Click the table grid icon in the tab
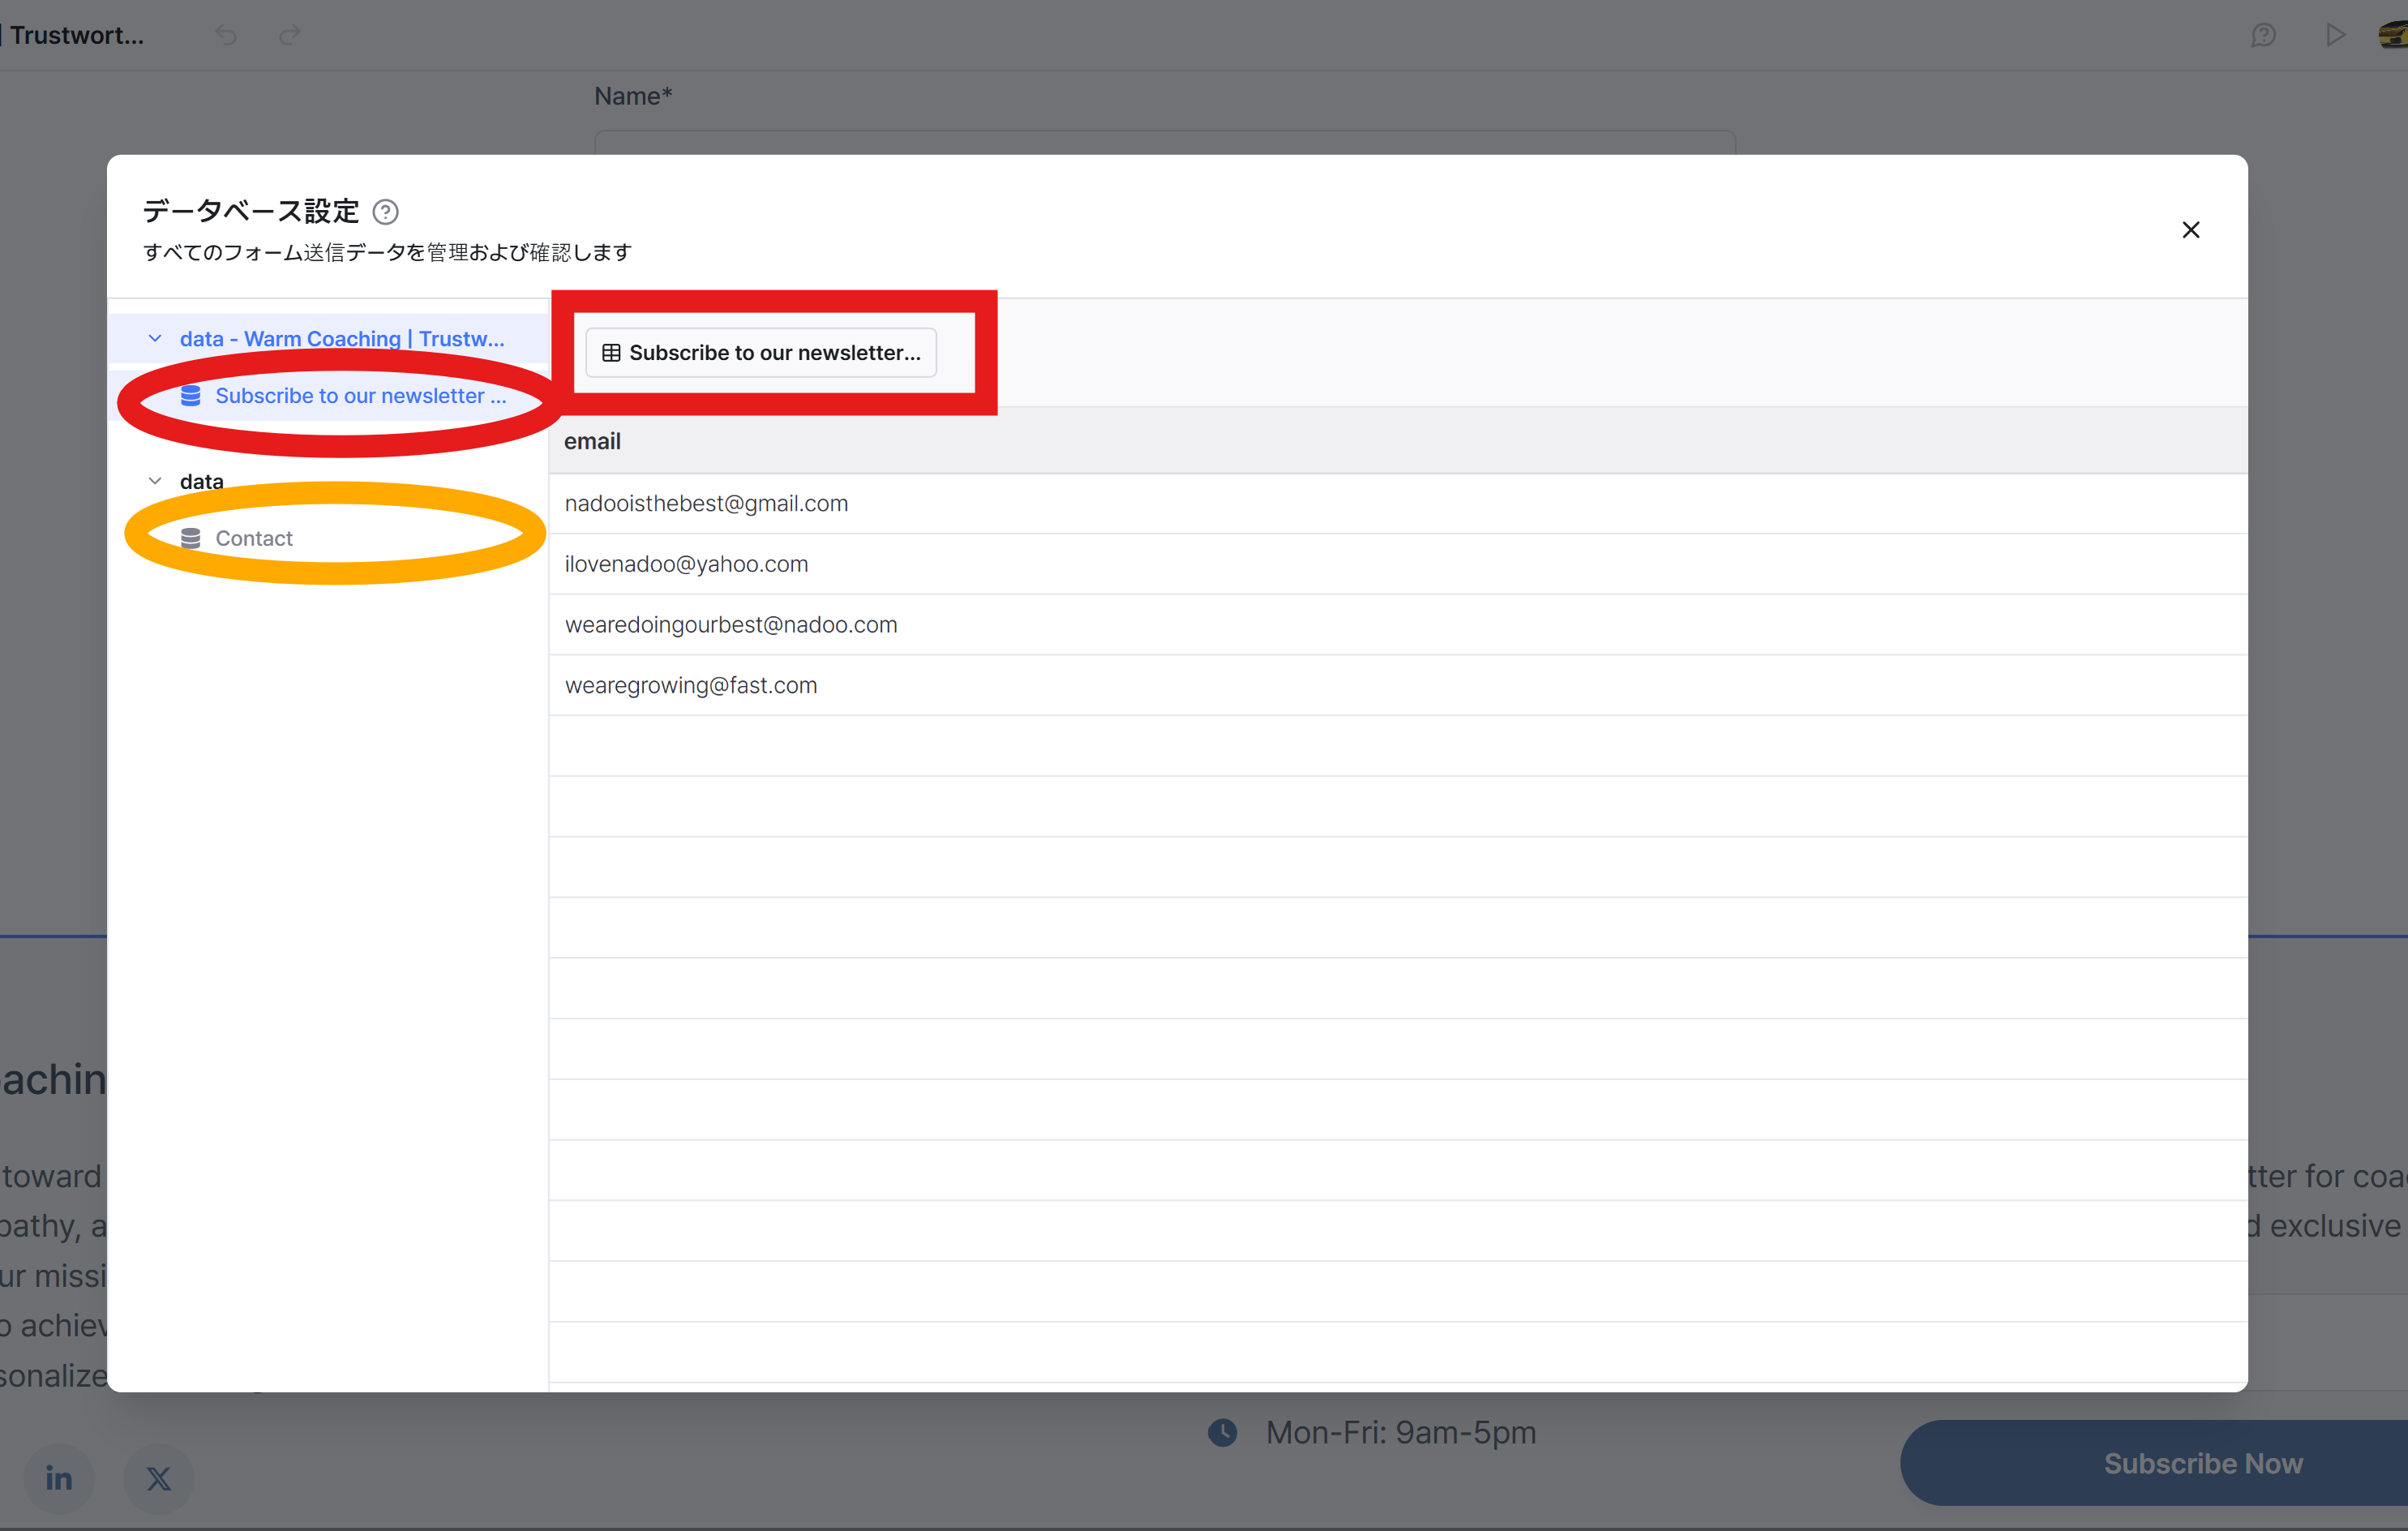Image resolution: width=2408 pixels, height=1531 pixels. pos(611,353)
